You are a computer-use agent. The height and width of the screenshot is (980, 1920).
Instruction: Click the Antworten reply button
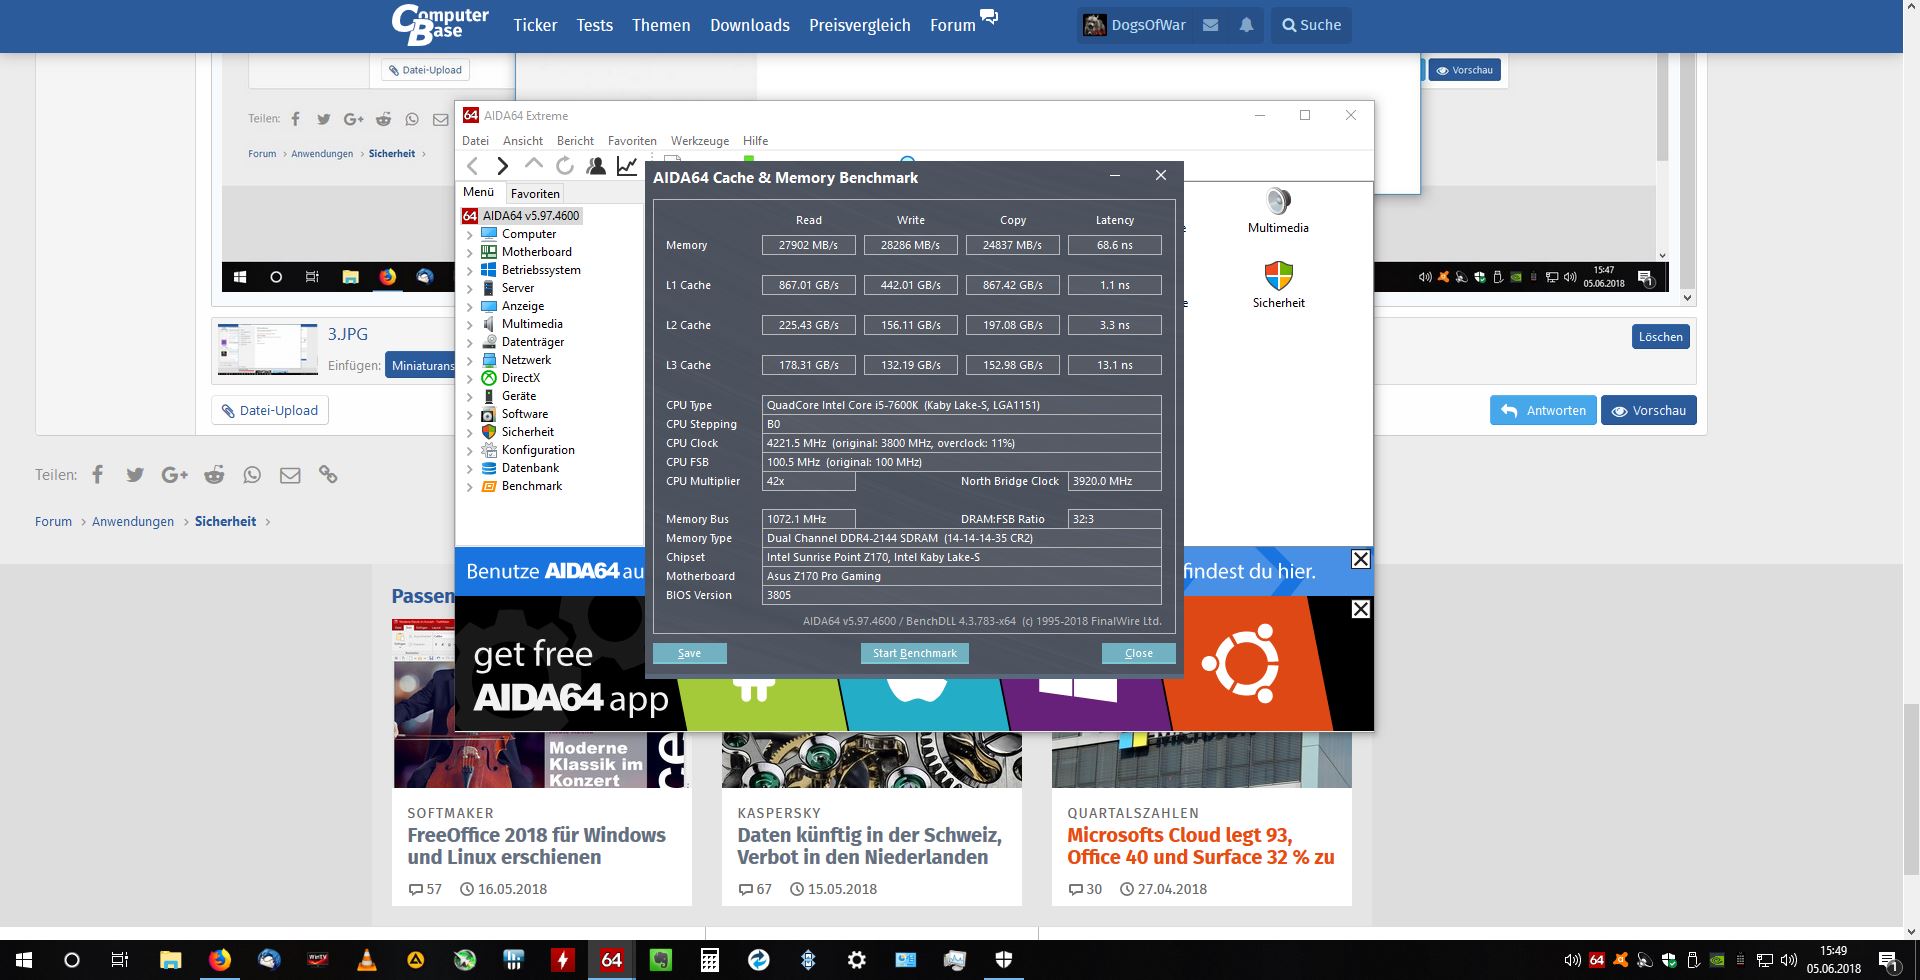[x=1543, y=410]
